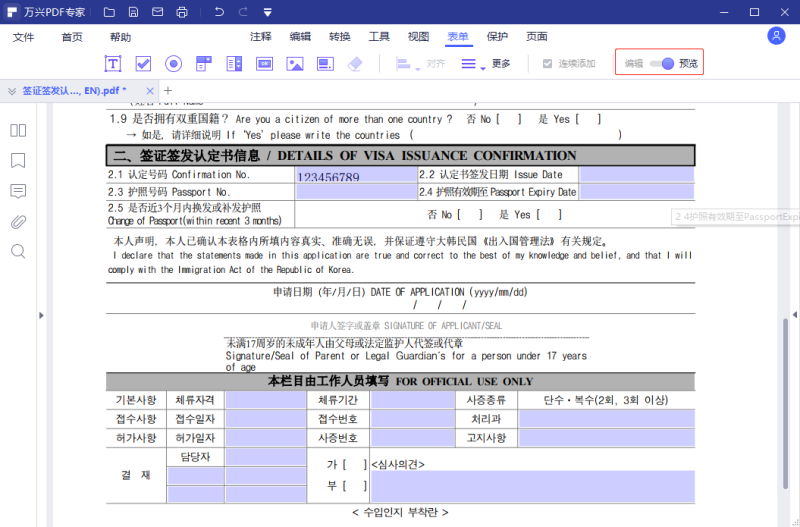Switch to the 工具 tab
The image size is (800, 527).
(x=379, y=37)
